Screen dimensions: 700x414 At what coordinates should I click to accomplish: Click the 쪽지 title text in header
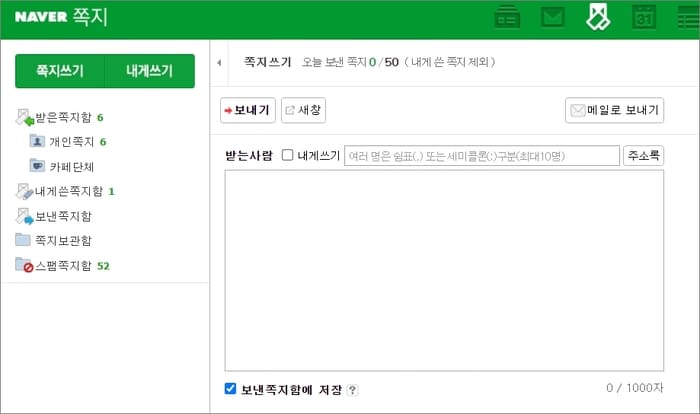[x=90, y=17]
